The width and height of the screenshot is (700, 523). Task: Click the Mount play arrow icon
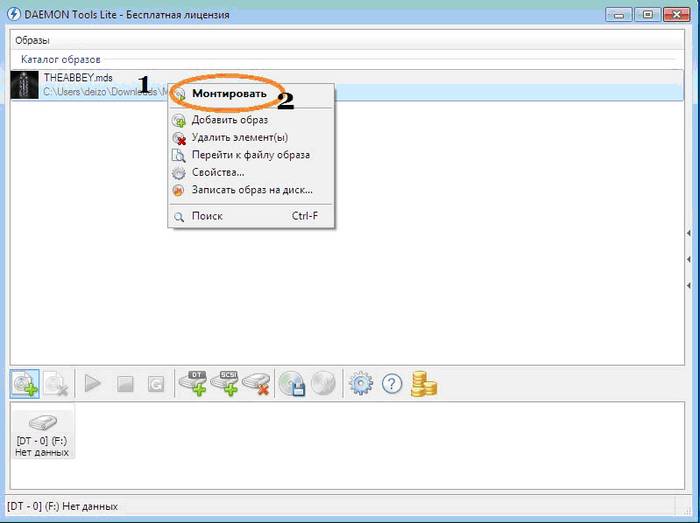pos(92,383)
